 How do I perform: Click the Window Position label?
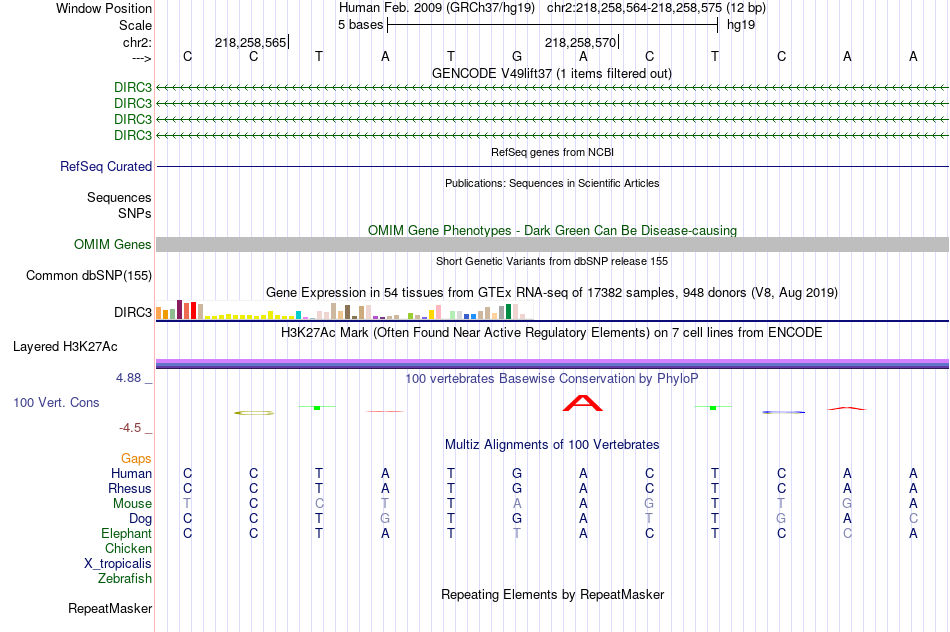tap(104, 8)
